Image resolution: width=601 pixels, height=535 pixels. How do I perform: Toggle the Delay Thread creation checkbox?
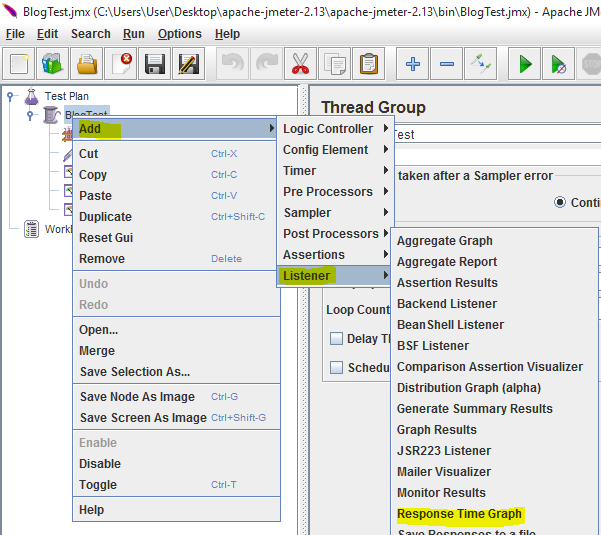[x=336, y=338]
